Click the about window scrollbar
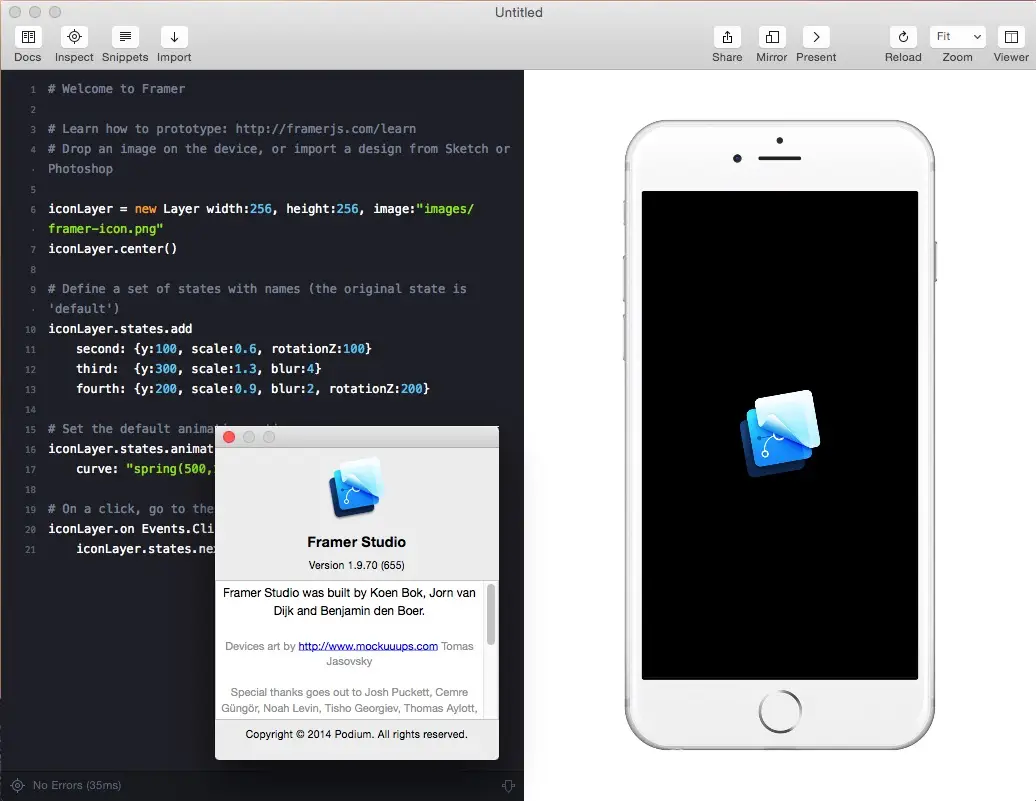The height and width of the screenshot is (801, 1036). [x=491, y=615]
